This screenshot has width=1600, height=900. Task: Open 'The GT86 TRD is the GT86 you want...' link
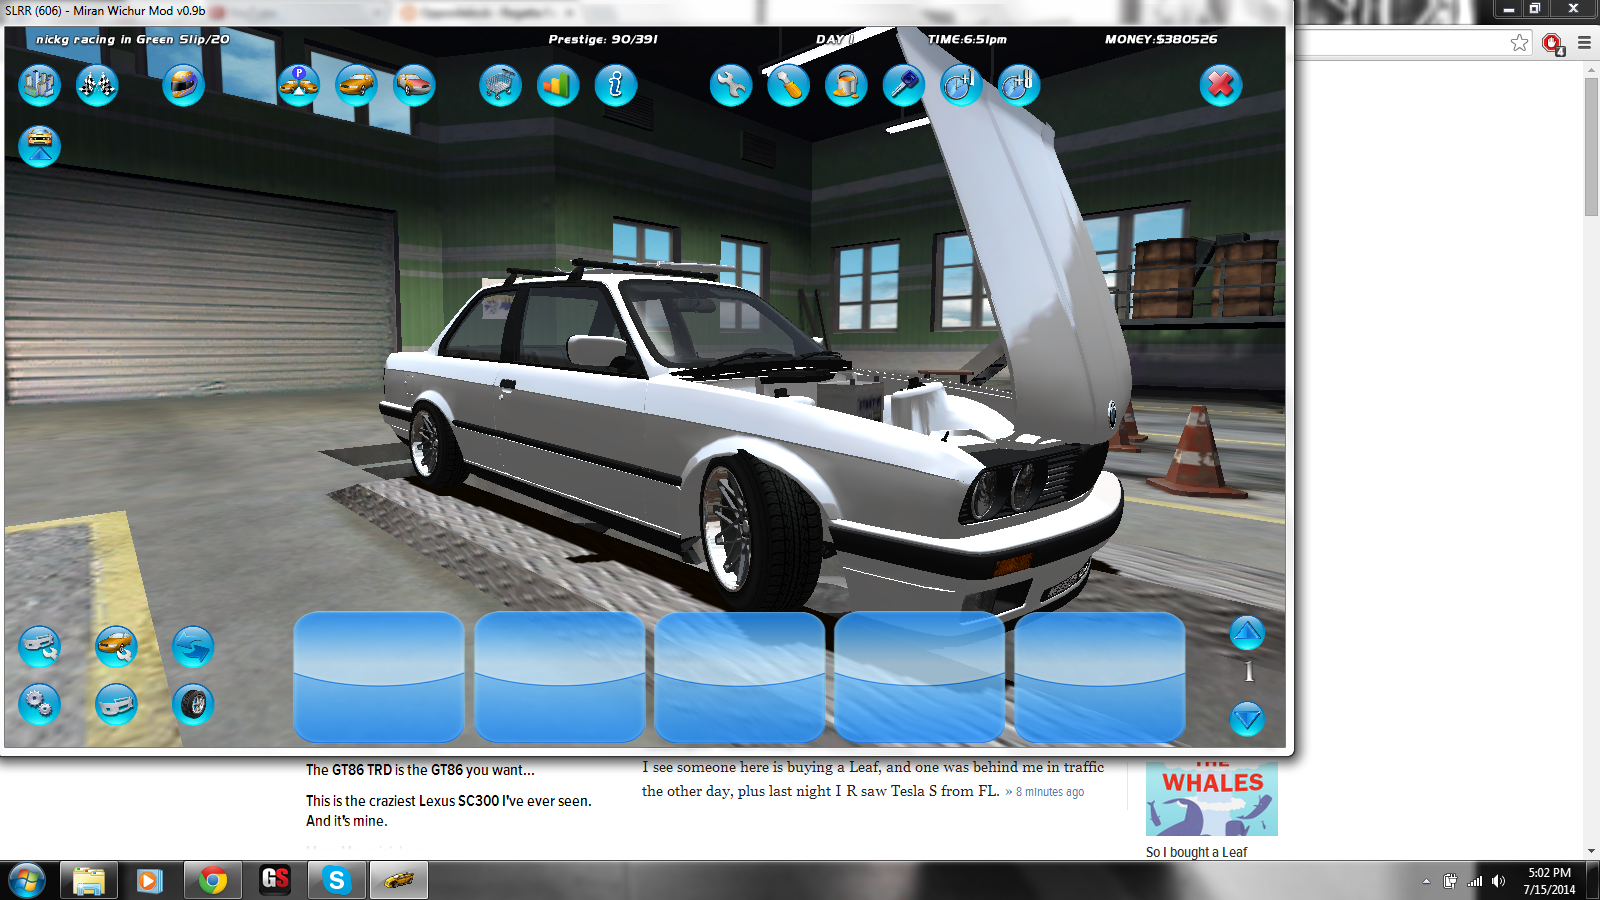pyautogui.click(x=420, y=770)
